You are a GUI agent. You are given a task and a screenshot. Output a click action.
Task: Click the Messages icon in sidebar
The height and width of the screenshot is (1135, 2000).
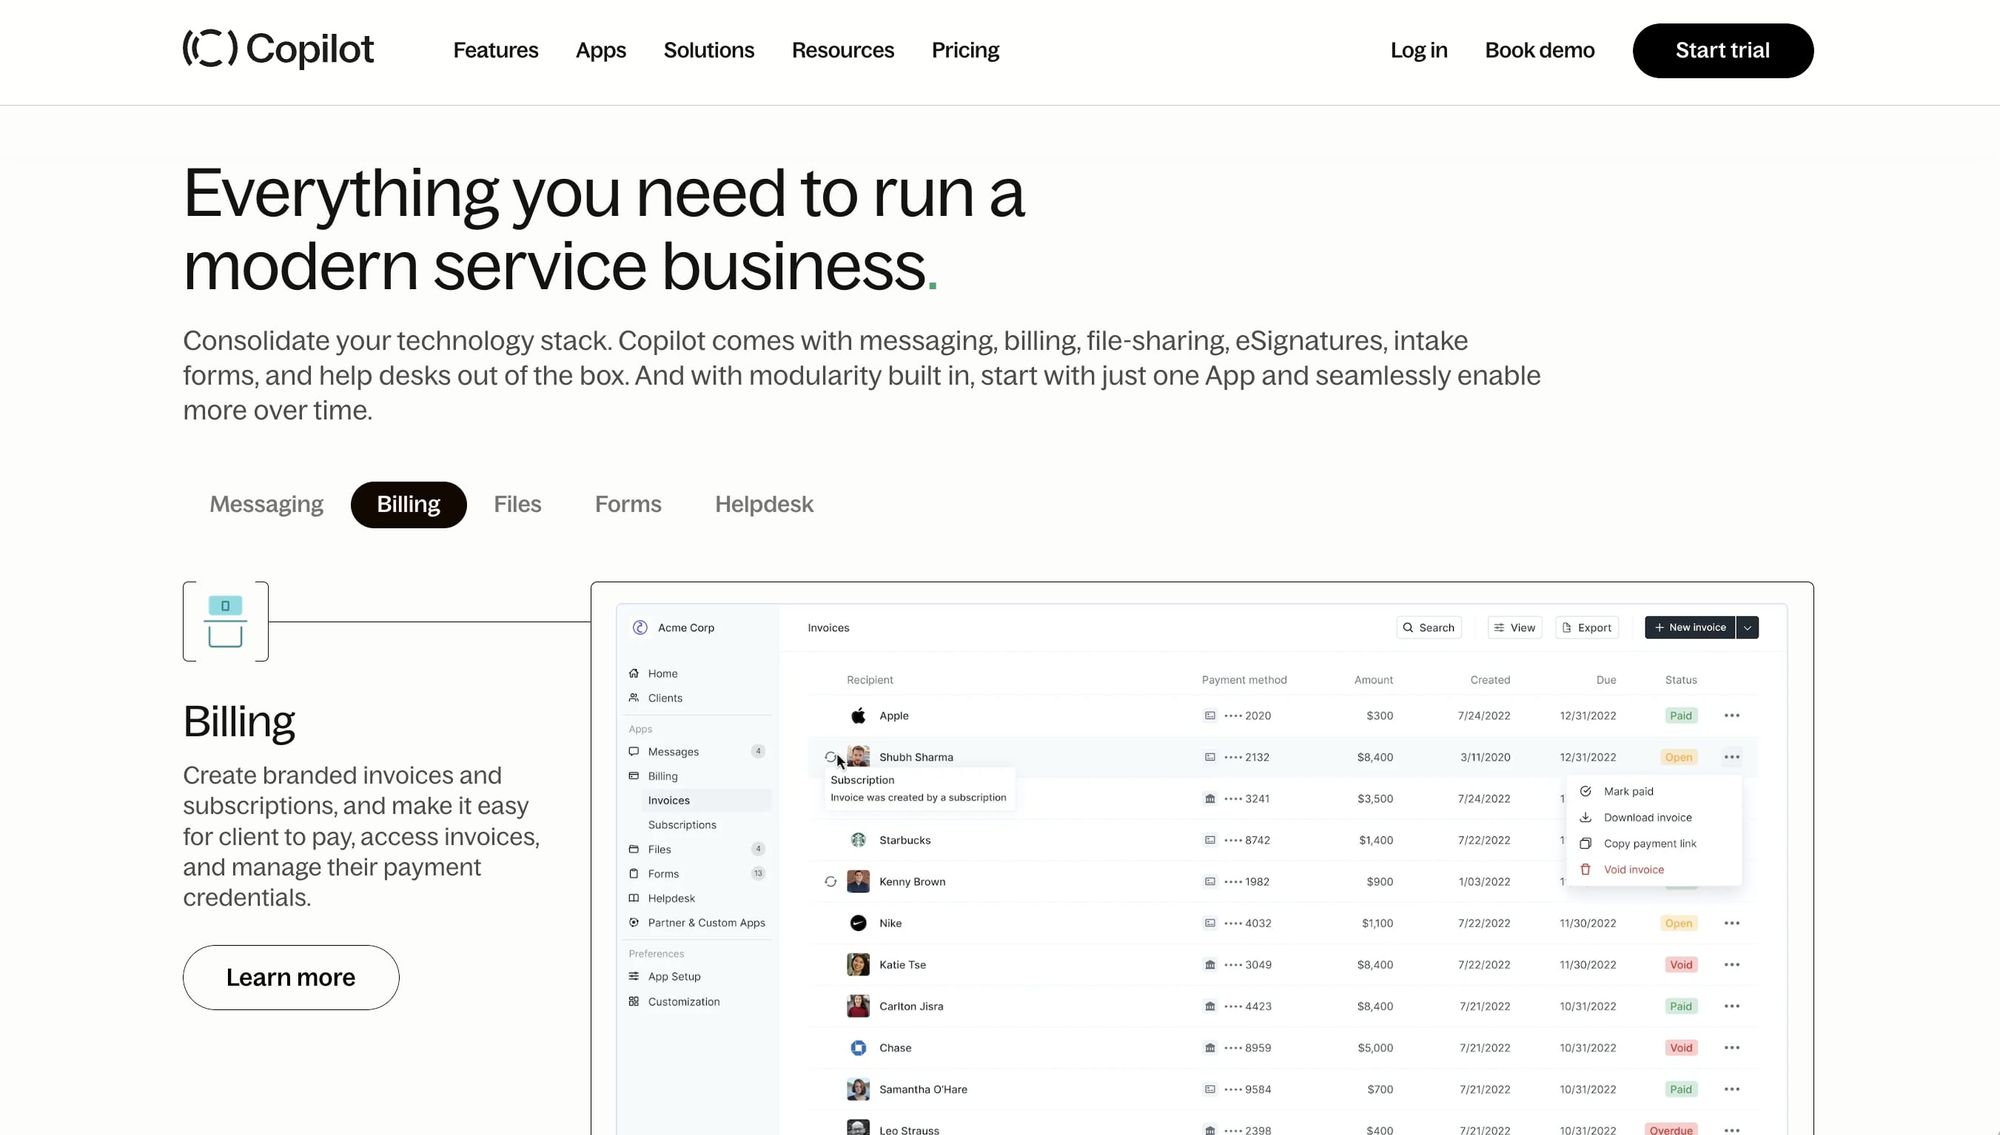[634, 751]
